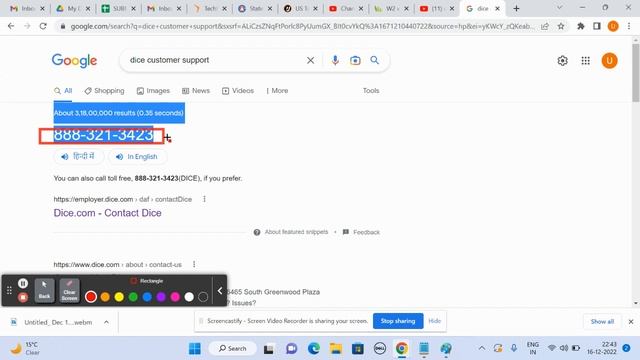Choose the pink pen color
Image resolution: width=640 pixels, height=360 pixels.
click(175, 297)
